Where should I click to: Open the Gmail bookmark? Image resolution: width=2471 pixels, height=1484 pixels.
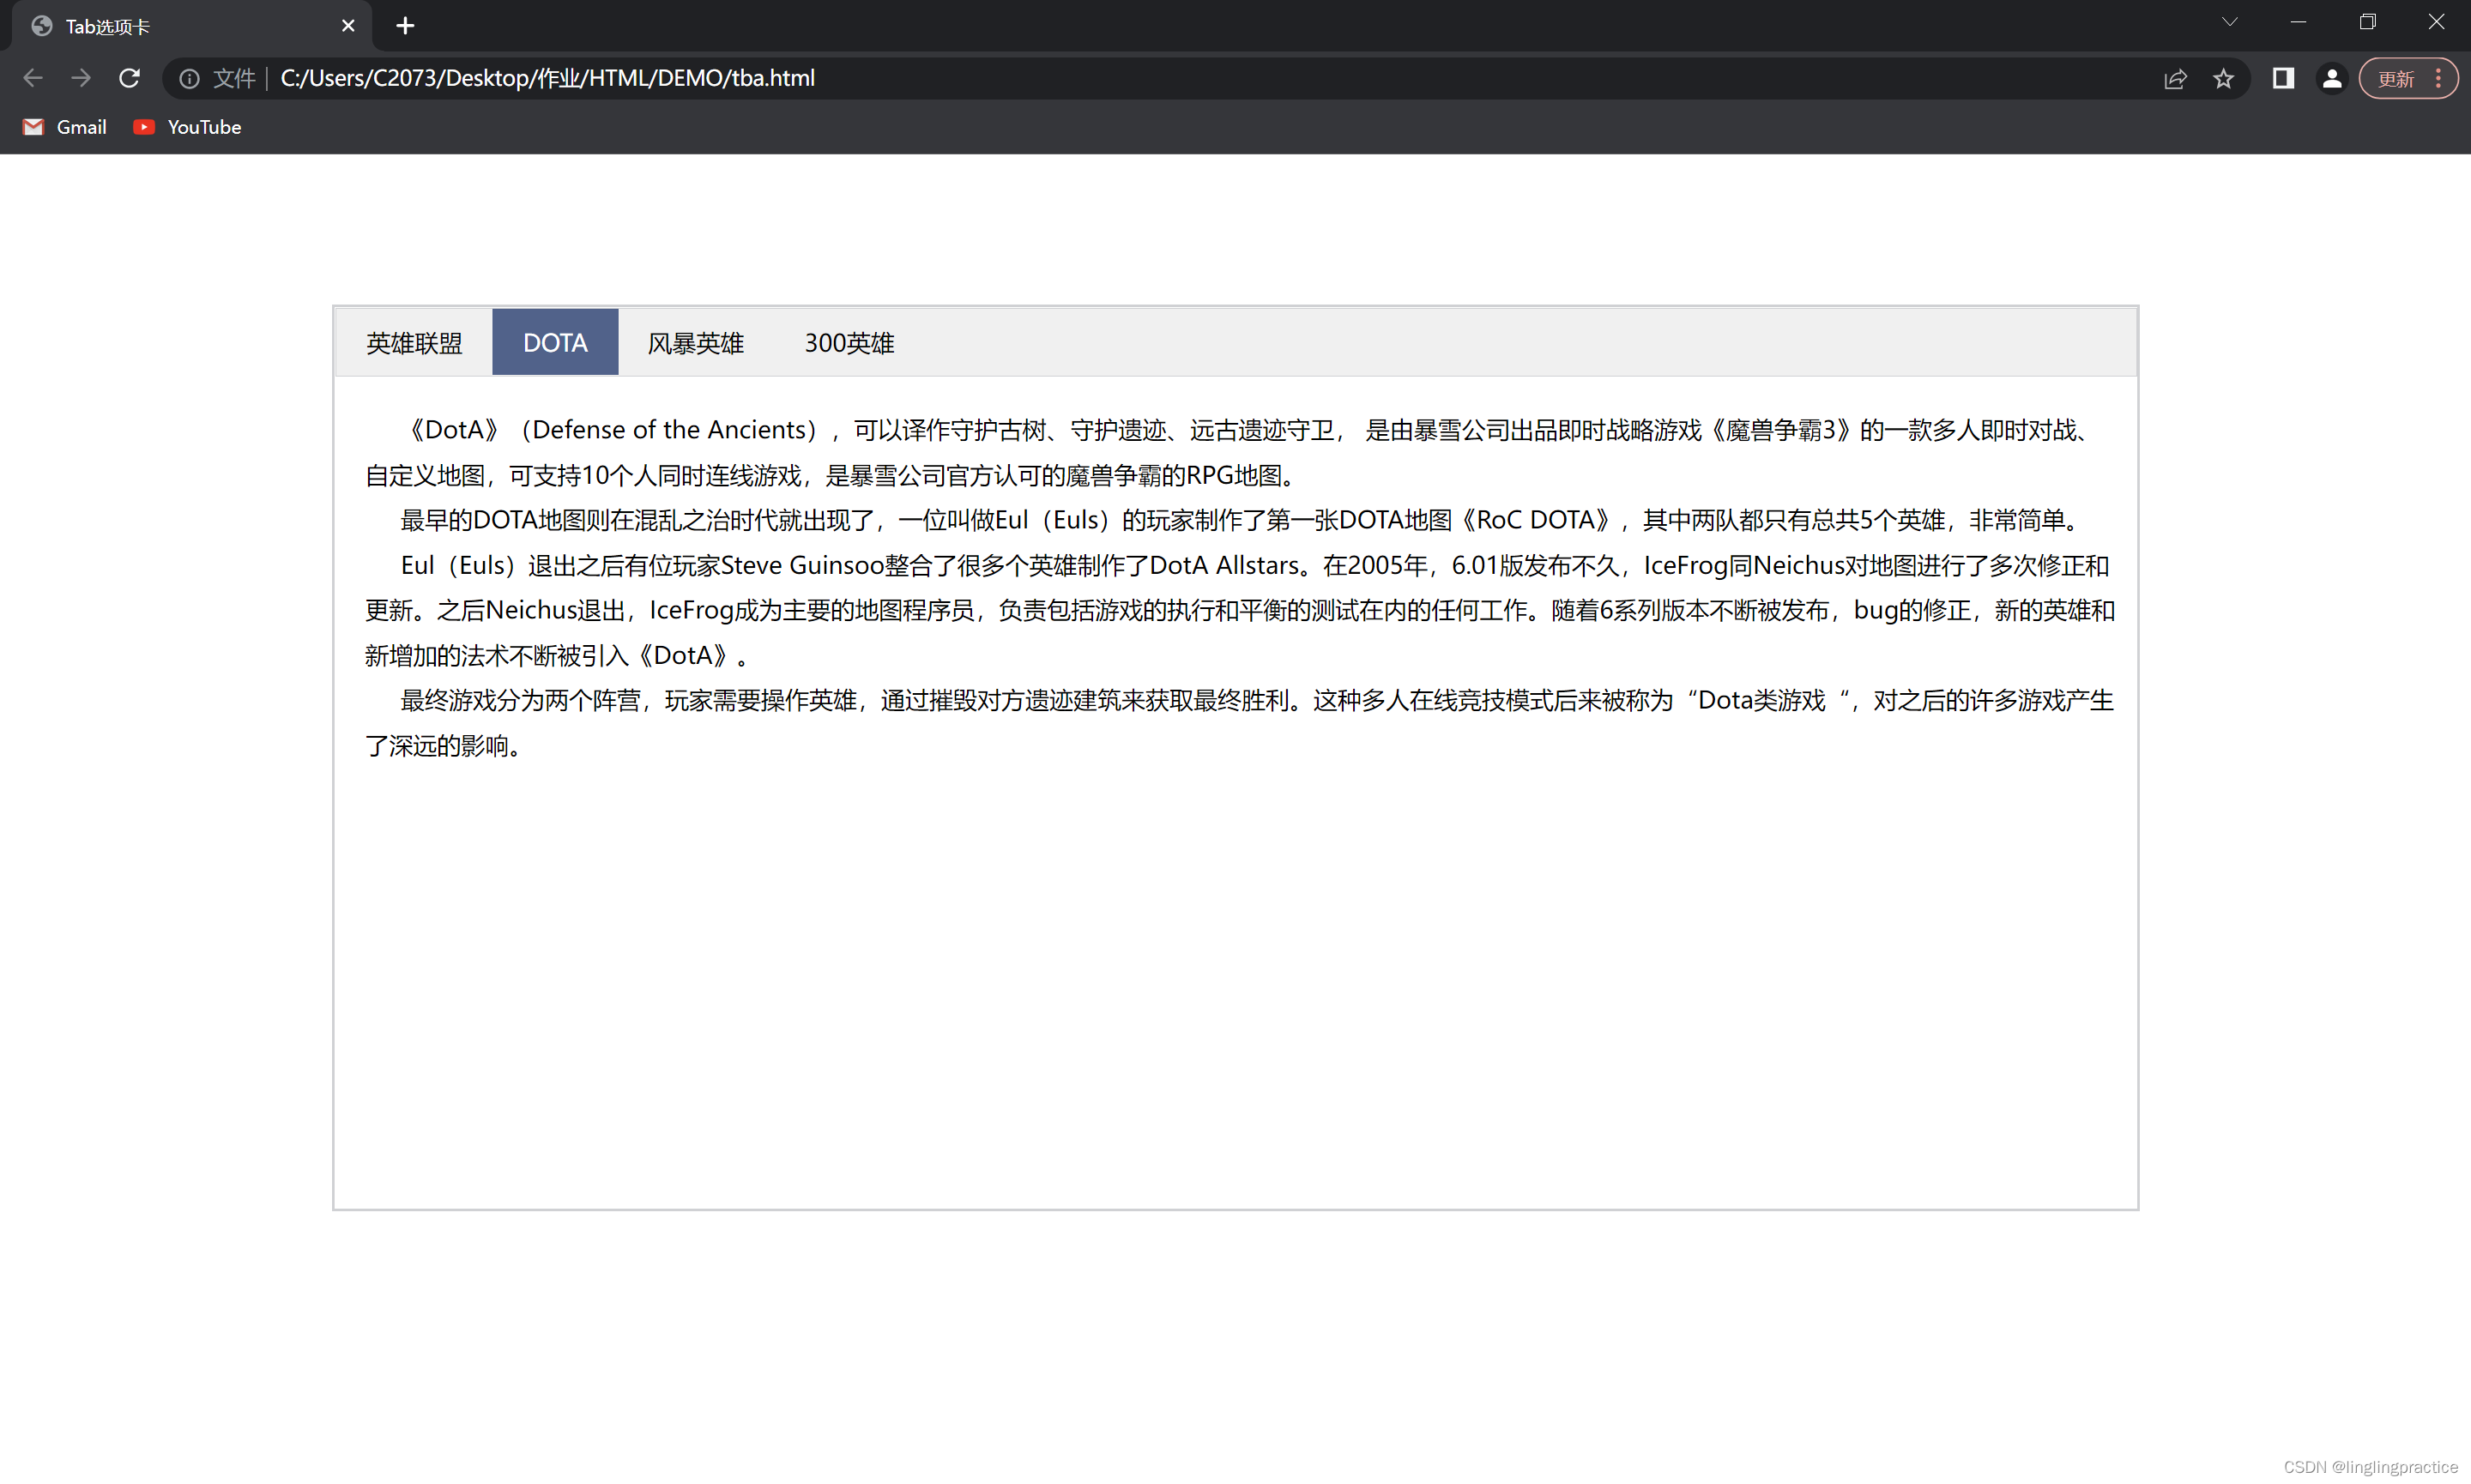click(65, 127)
